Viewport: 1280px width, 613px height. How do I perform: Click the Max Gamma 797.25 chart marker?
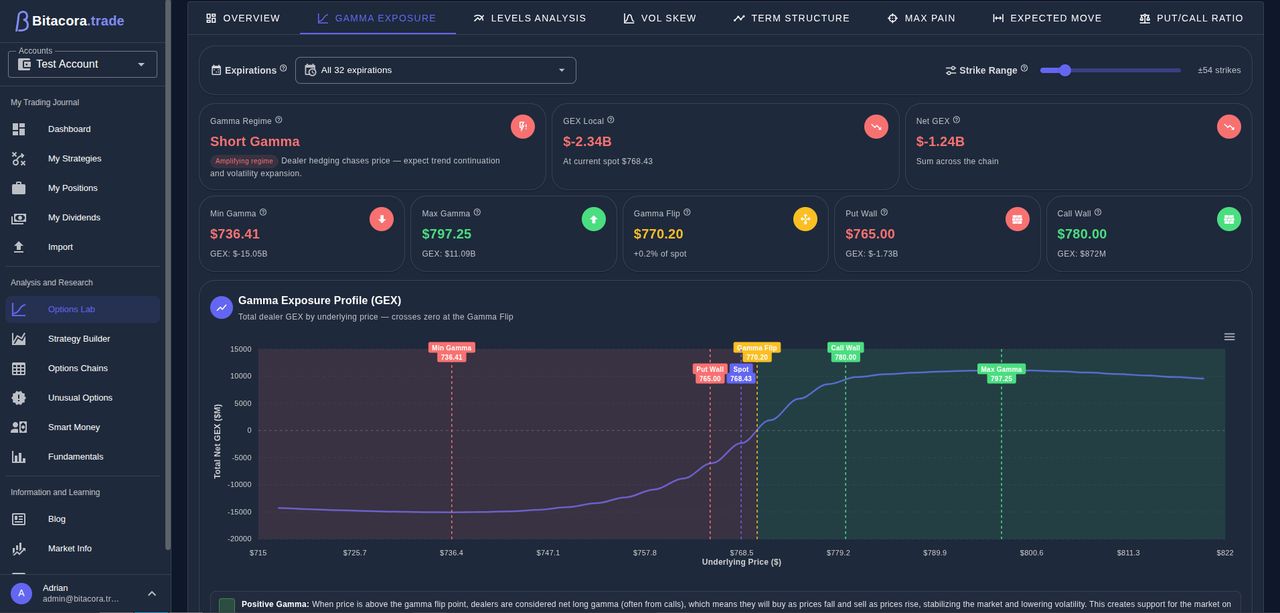(x=1001, y=374)
